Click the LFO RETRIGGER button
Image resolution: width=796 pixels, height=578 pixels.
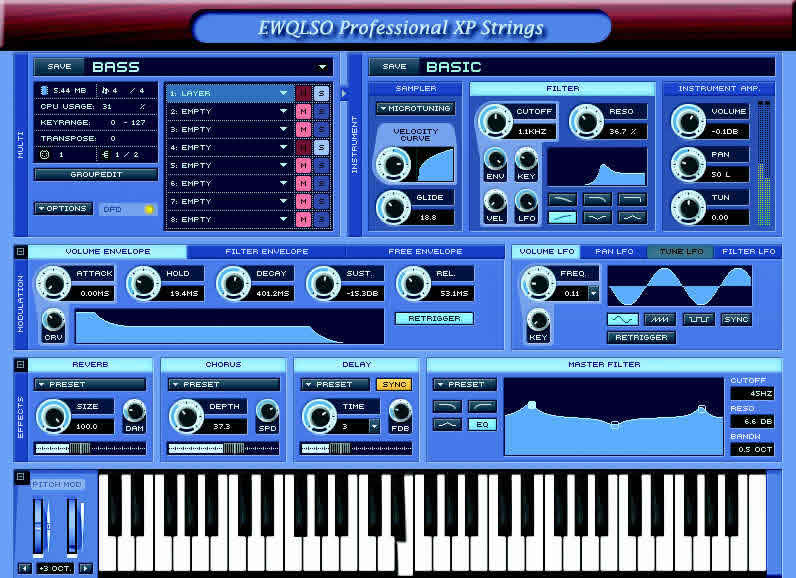(641, 337)
